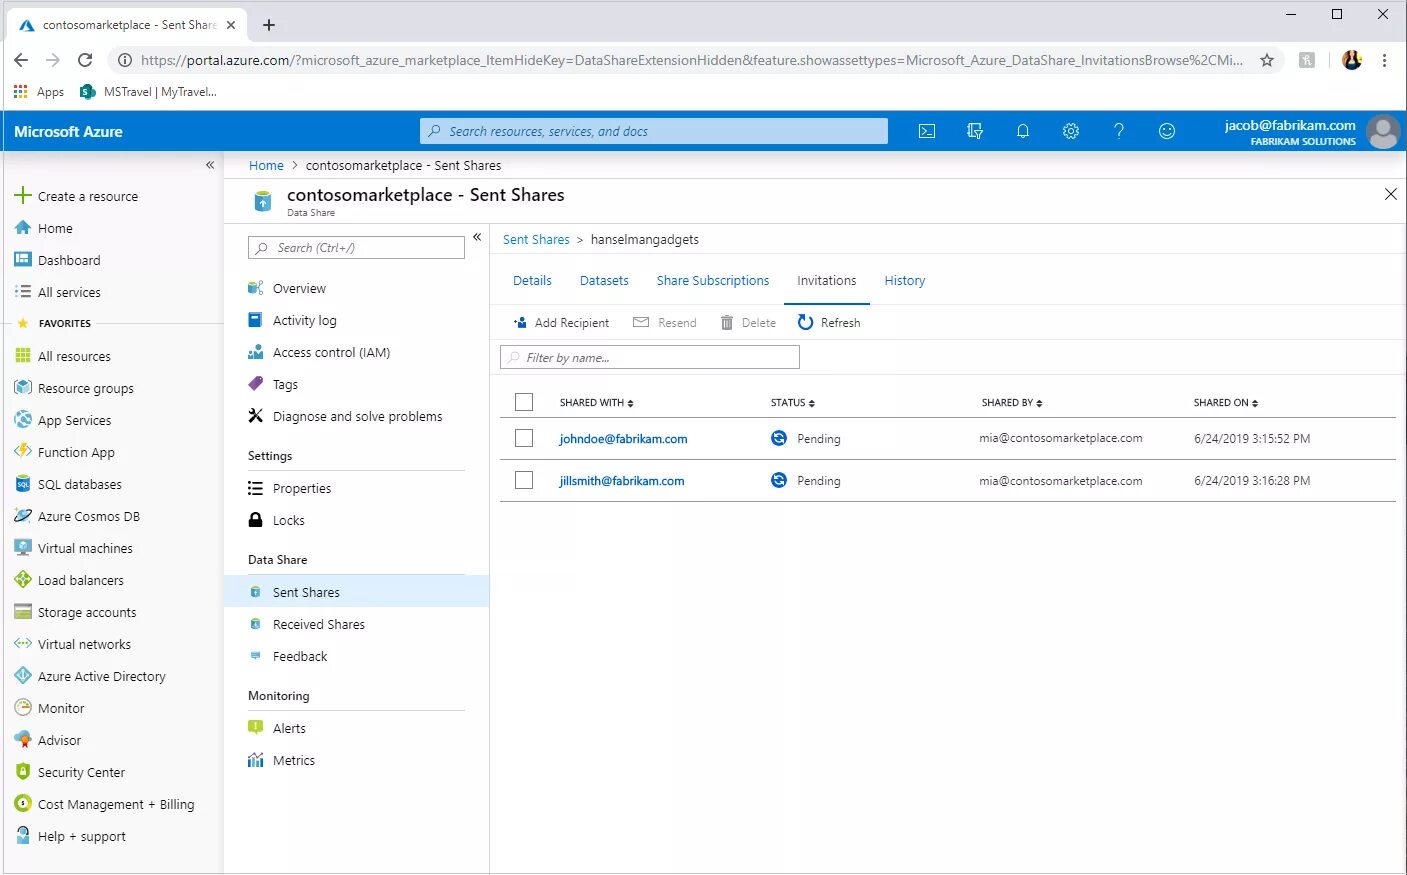The image size is (1407, 875).
Task: Sort by SHARED BY column
Action: (x=1012, y=402)
